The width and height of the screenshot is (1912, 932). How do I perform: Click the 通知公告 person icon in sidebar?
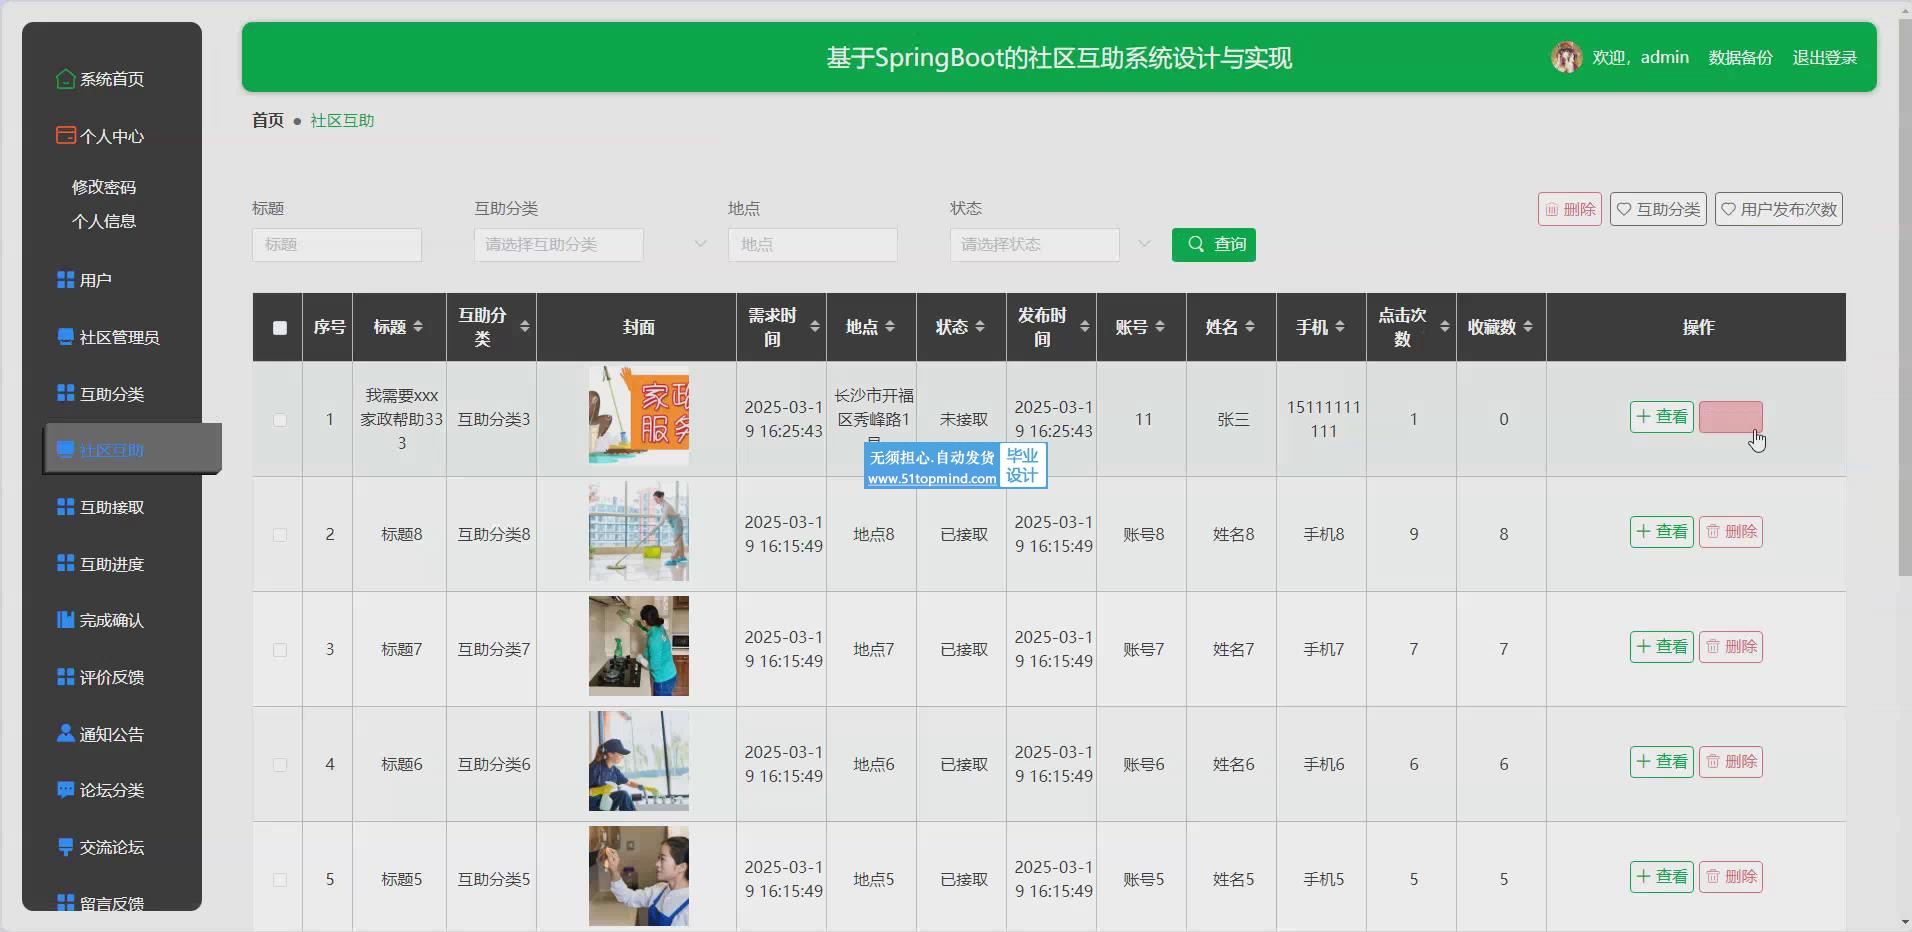pos(65,734)
